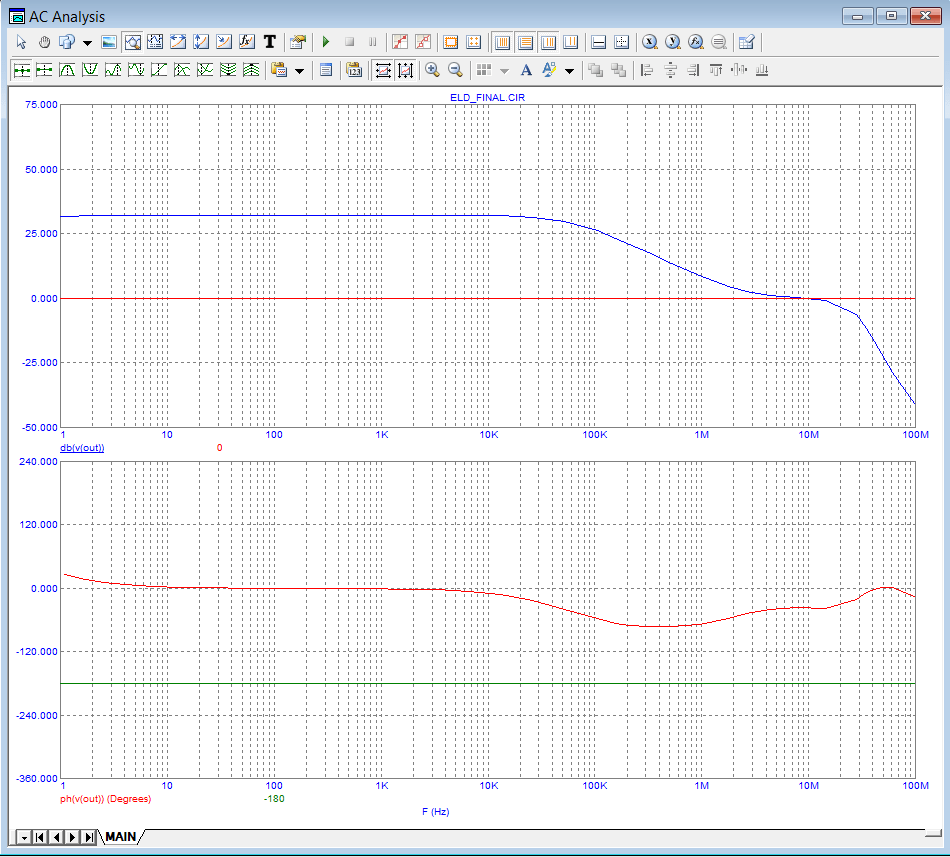Click the A with pencil format icon
This screenshot has width=950, height=857.
coord(549,70)
